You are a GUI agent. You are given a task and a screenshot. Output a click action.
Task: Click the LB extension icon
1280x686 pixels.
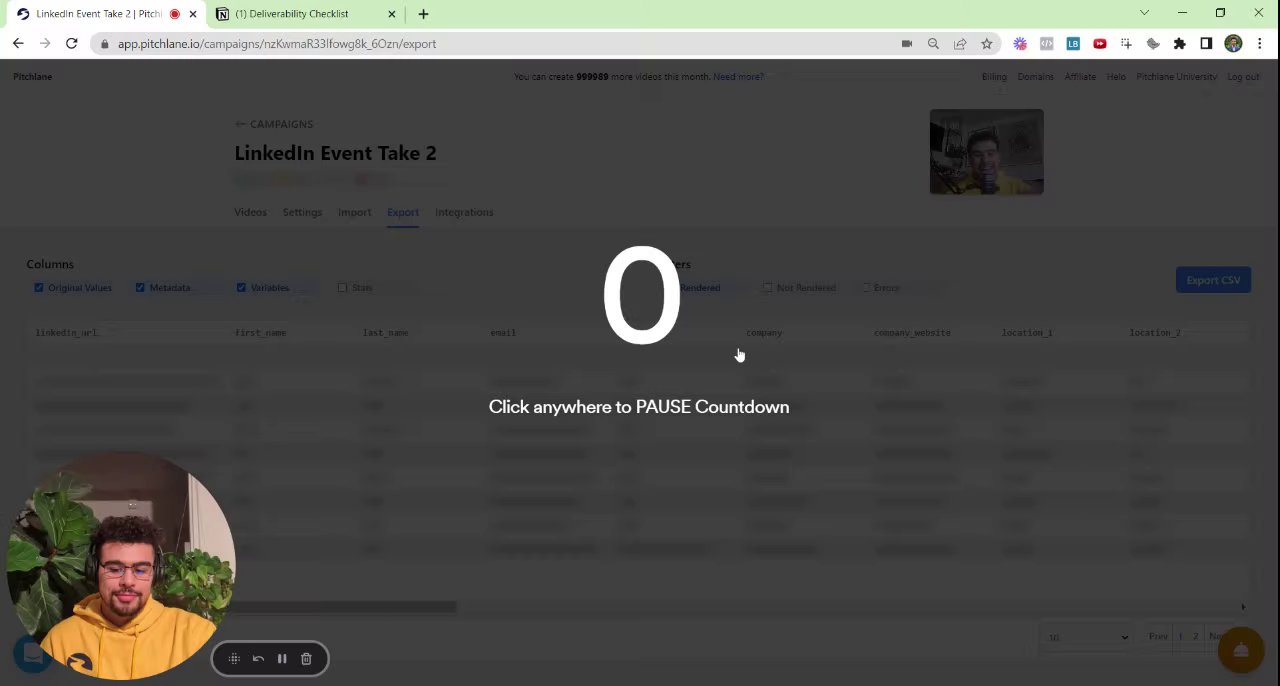tap(1073, 44)
